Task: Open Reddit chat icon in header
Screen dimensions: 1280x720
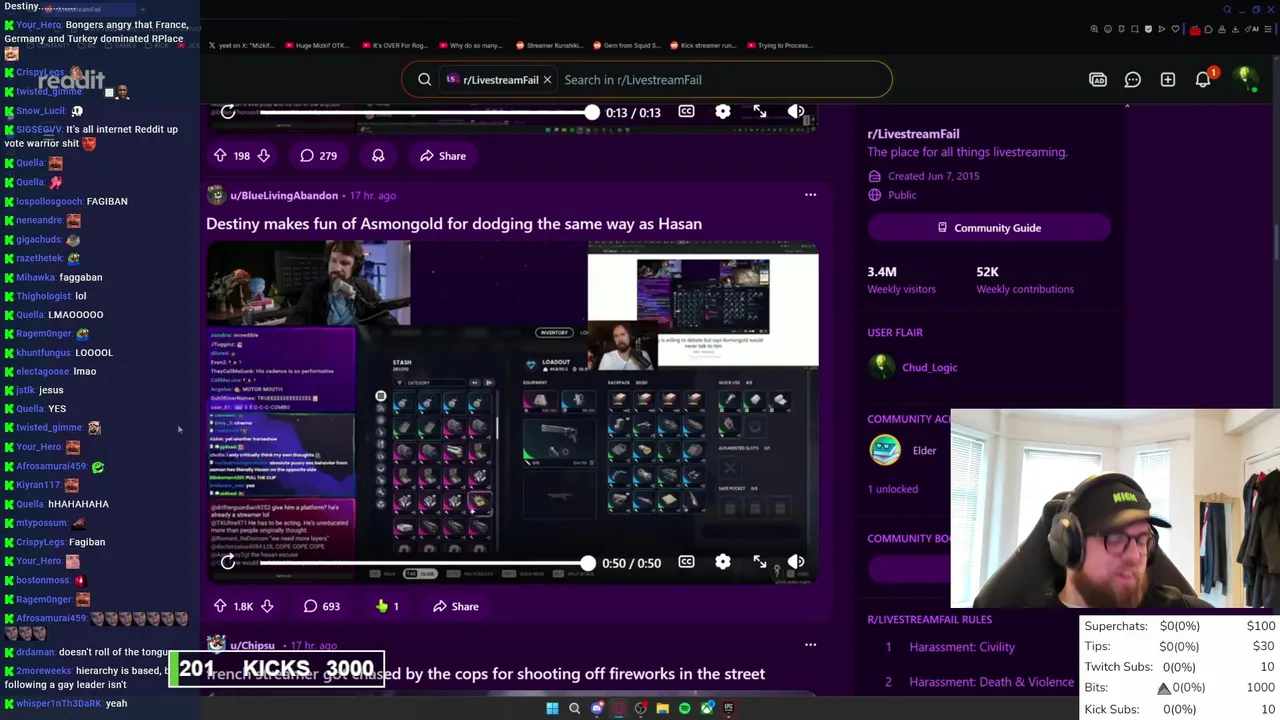Action: 1133,80
